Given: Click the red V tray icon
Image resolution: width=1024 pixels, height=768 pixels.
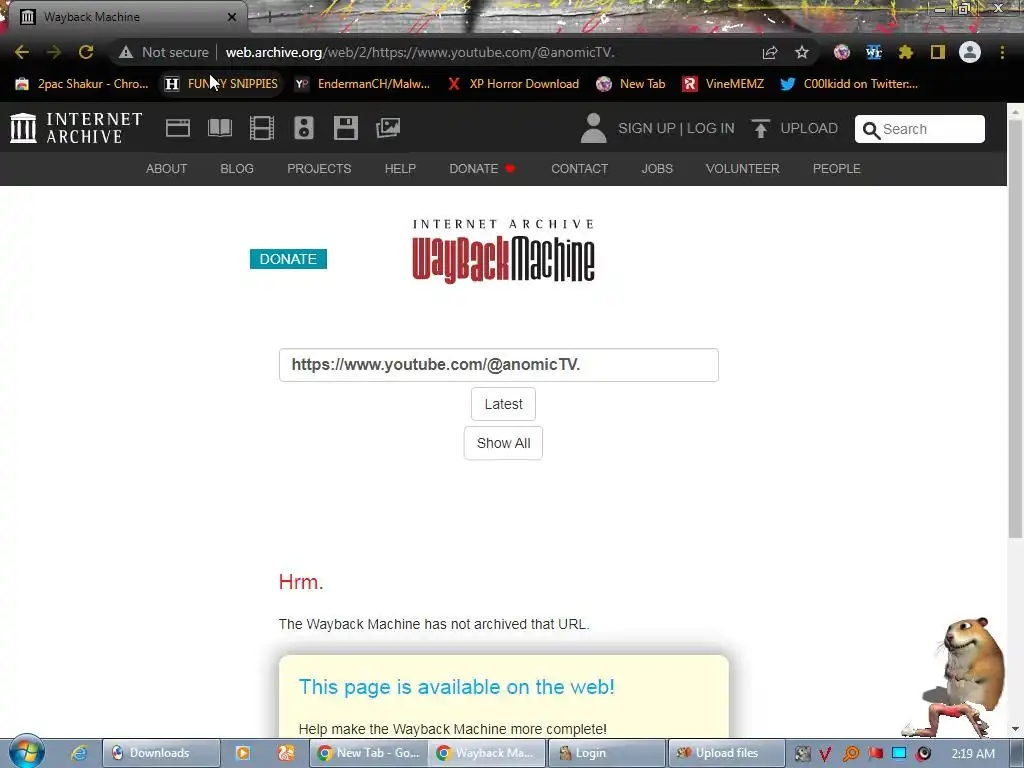Looking at the screenshot, I should 825,754.
